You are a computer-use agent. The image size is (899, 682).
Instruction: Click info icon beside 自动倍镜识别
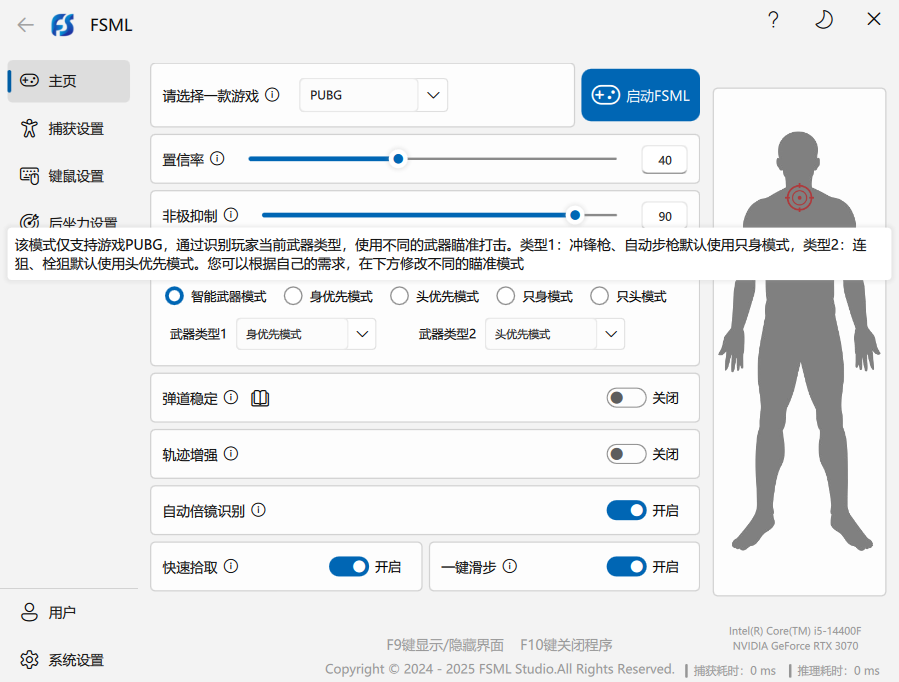(x=258, y=510)
